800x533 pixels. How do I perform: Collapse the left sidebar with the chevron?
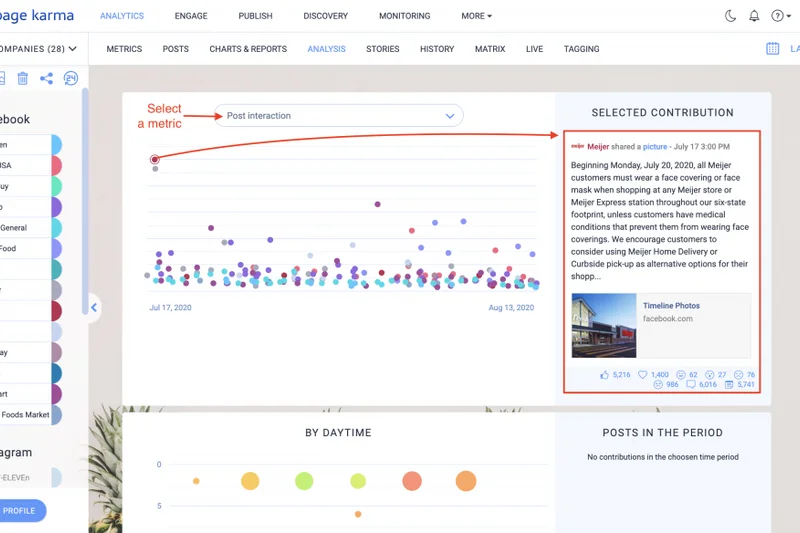[94, 307]
